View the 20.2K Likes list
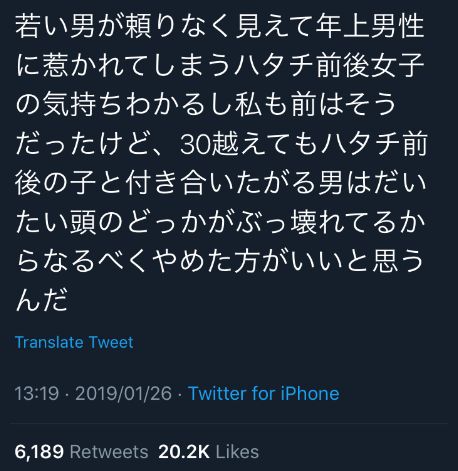The height and width of the screenshot is (471, 458). tap(209, 452)
